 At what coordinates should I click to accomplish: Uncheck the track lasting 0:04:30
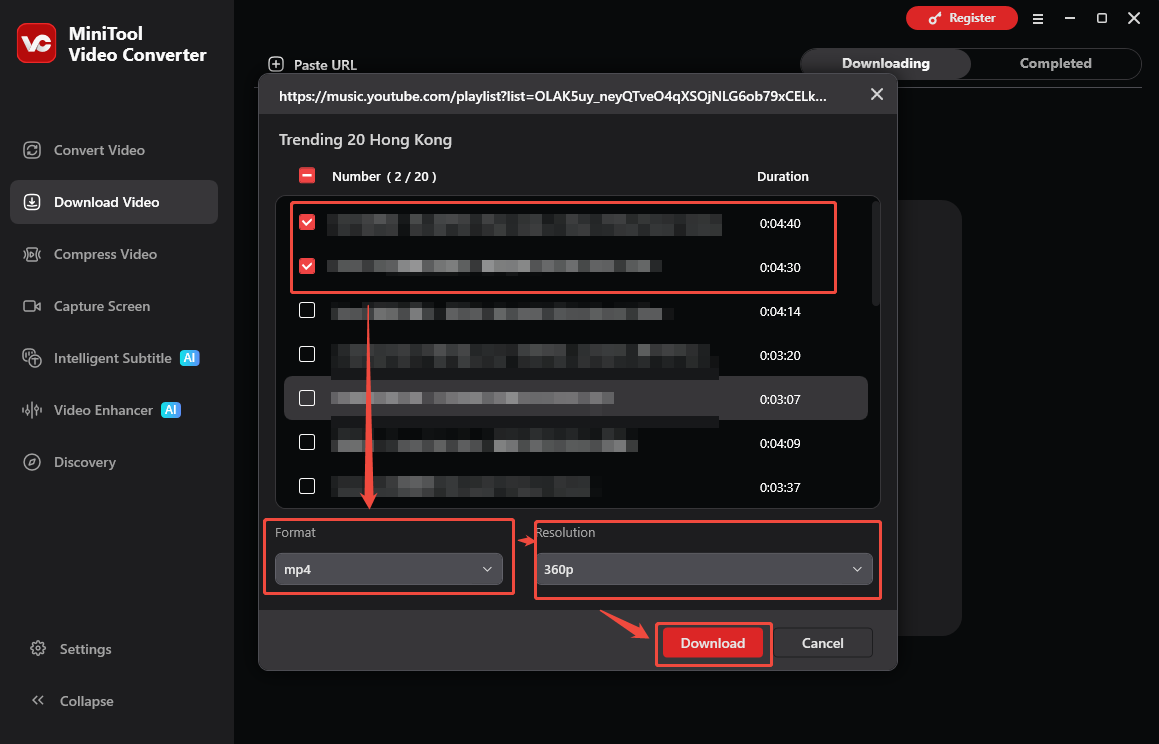click(307, 266)
